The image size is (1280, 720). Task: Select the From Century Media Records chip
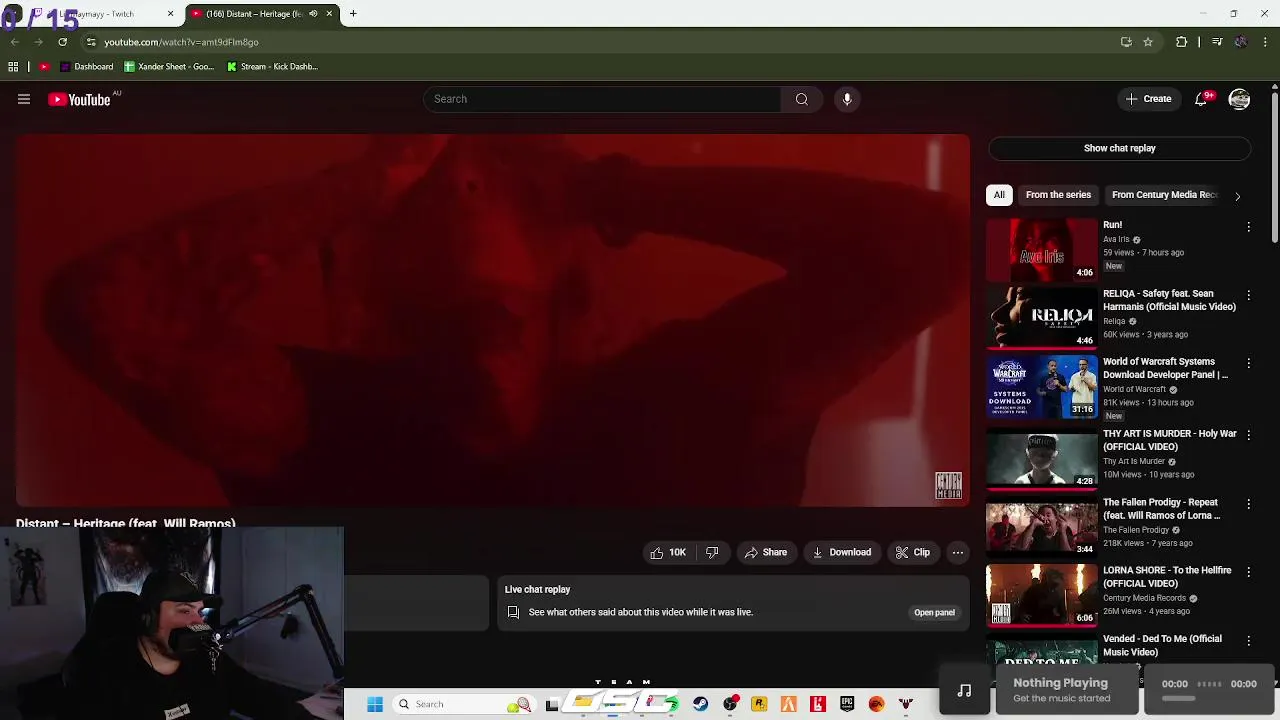tap(1164, 195)
